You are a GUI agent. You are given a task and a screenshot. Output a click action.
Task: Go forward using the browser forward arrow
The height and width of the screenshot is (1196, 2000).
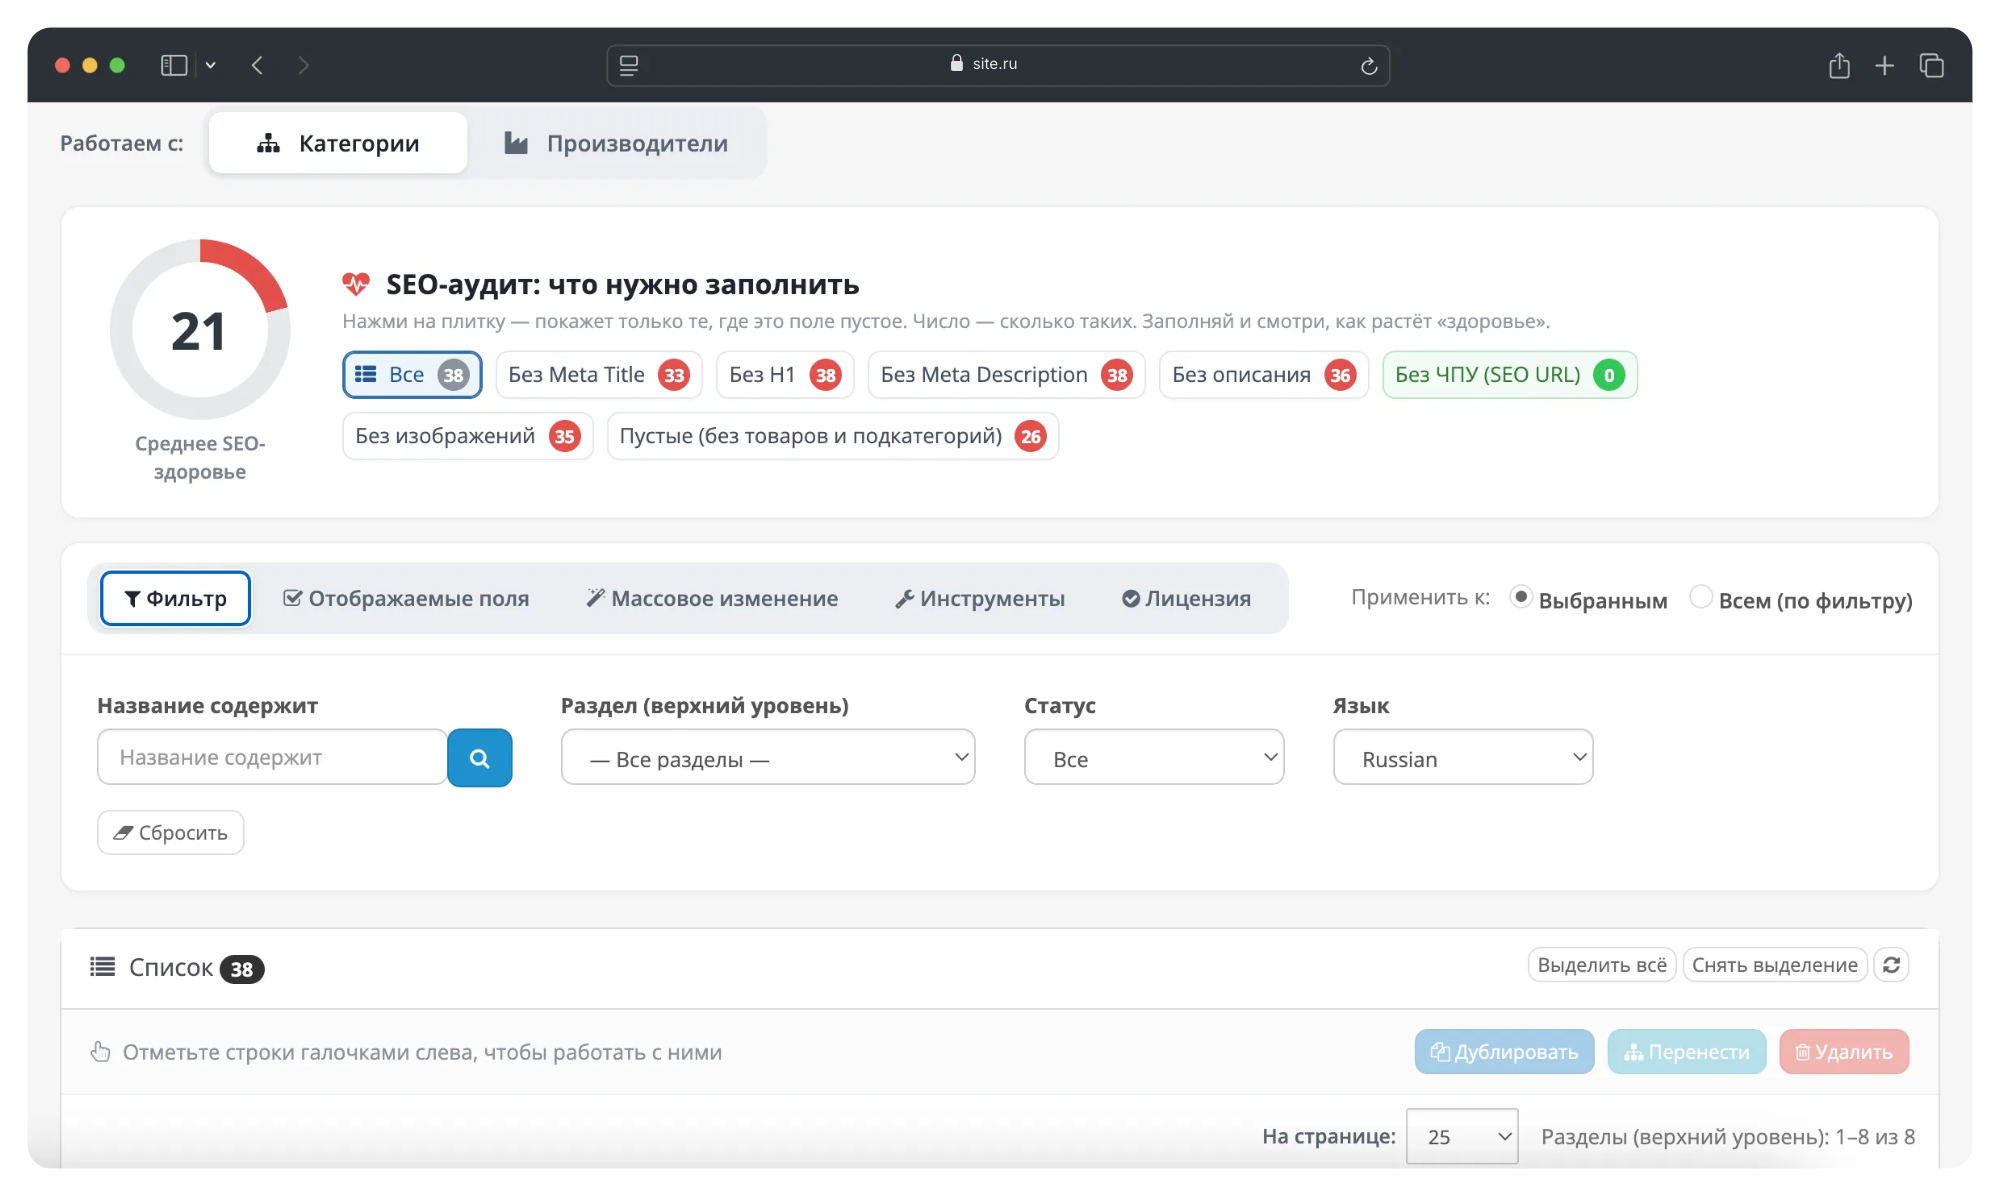[x=304, y=65]
